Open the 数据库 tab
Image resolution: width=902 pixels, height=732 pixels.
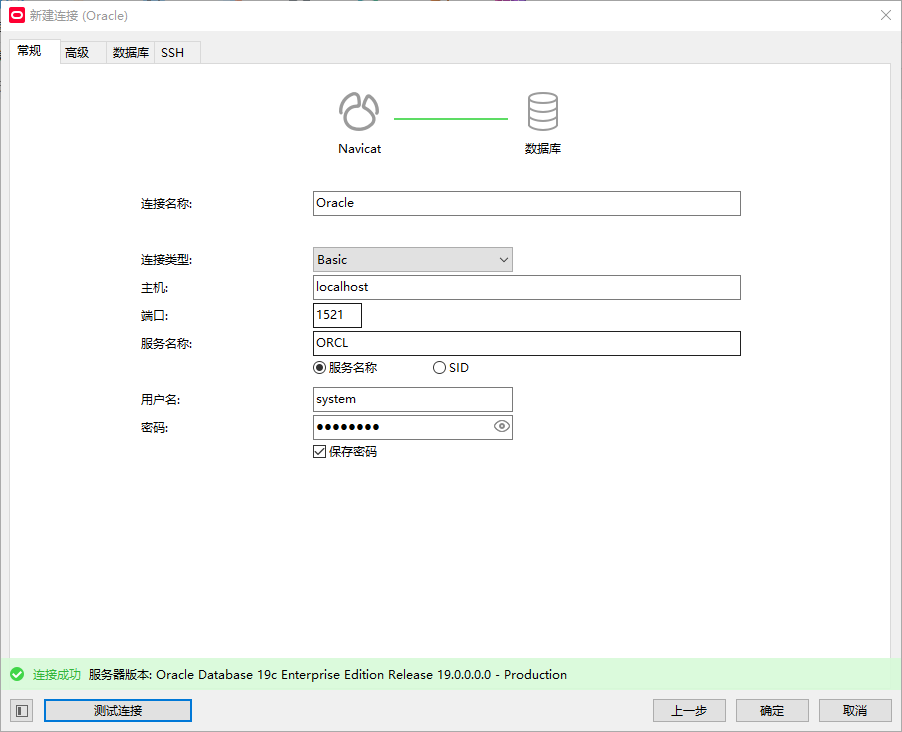131,53
